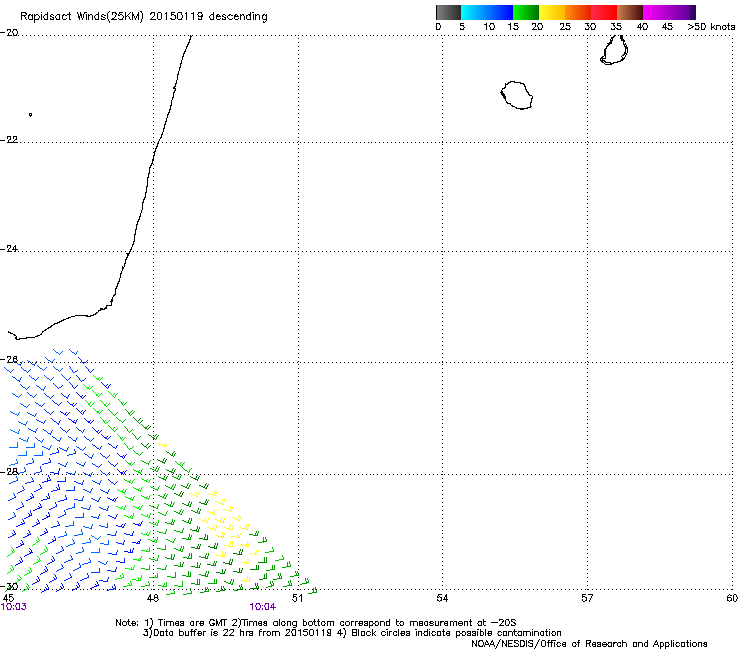Click the latitude label "-22"

9,140
